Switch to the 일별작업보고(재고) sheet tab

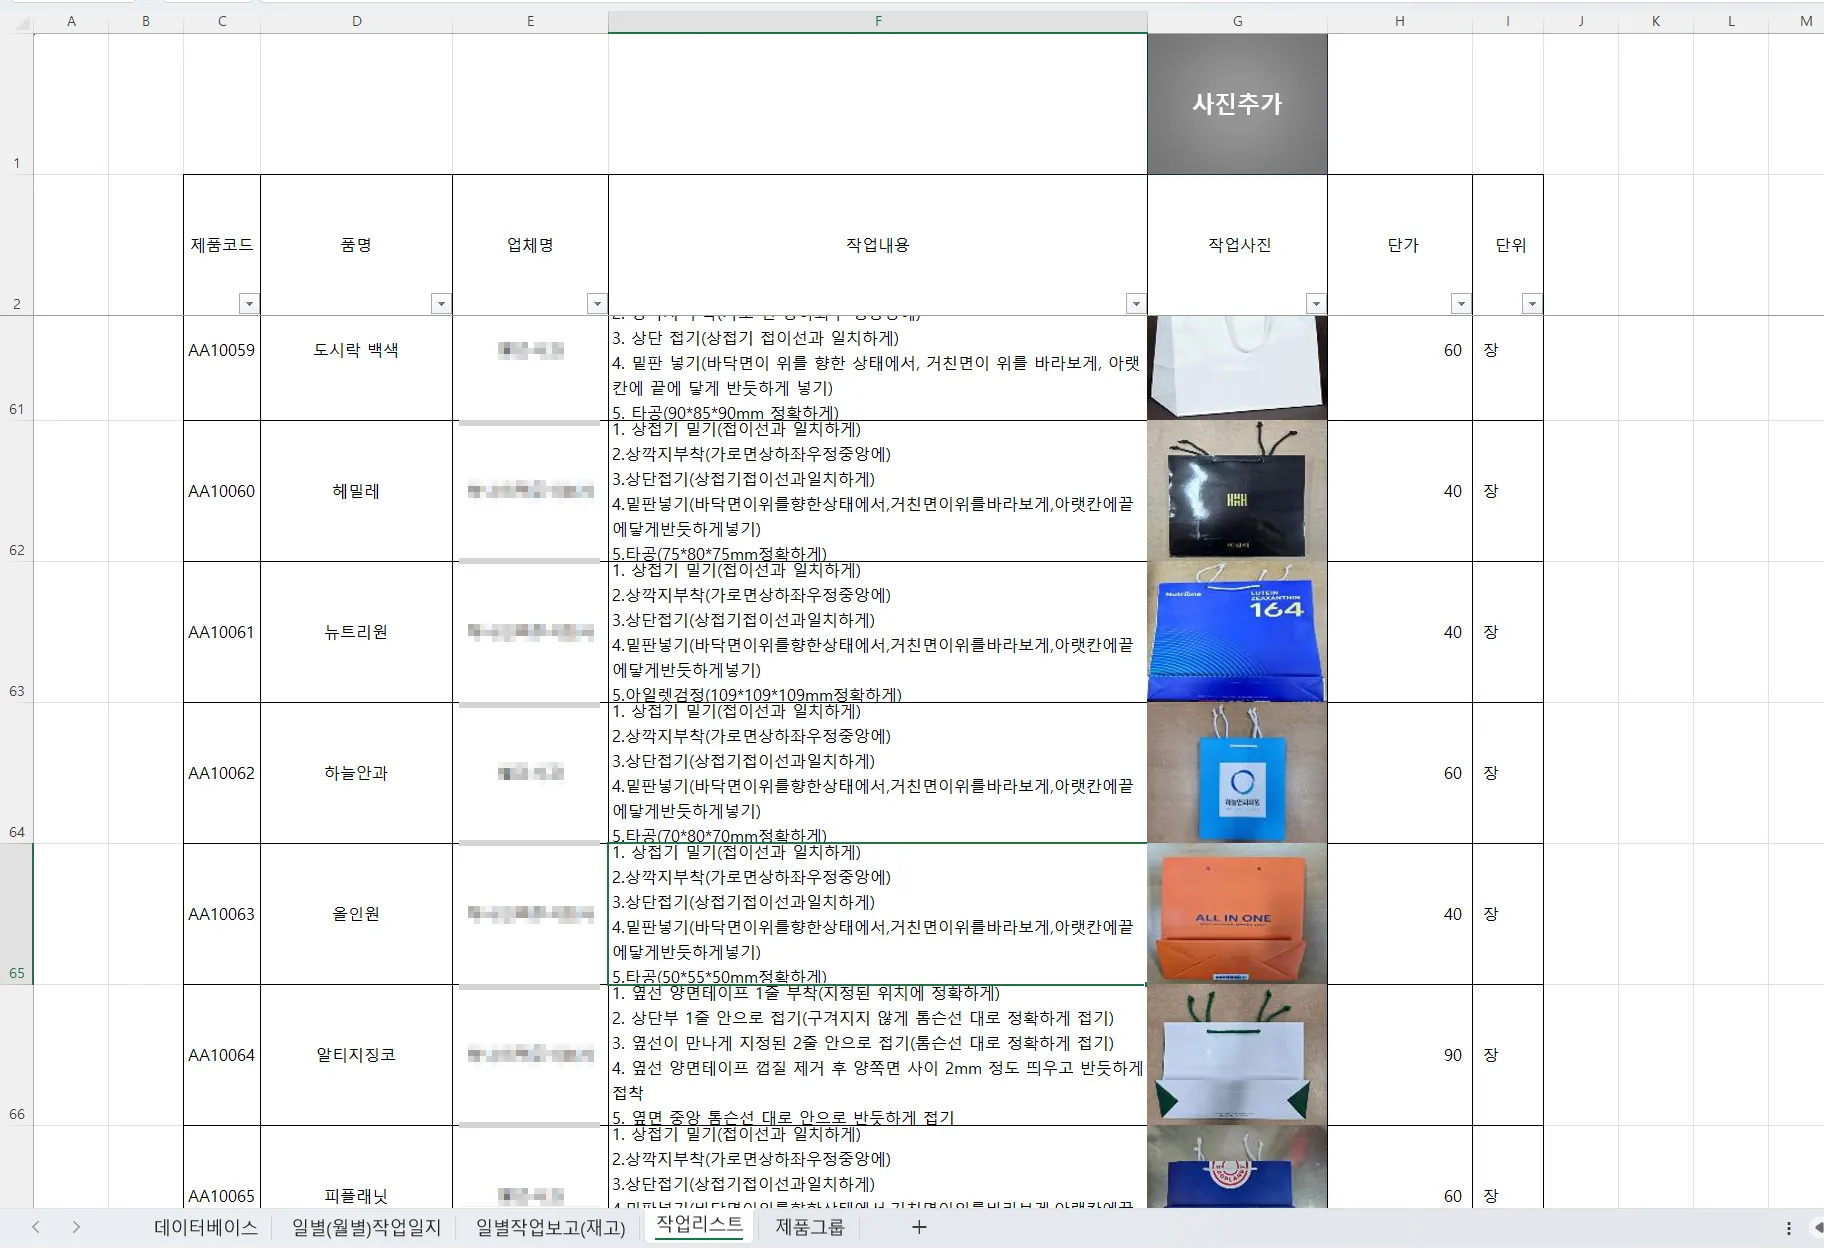550,1227
